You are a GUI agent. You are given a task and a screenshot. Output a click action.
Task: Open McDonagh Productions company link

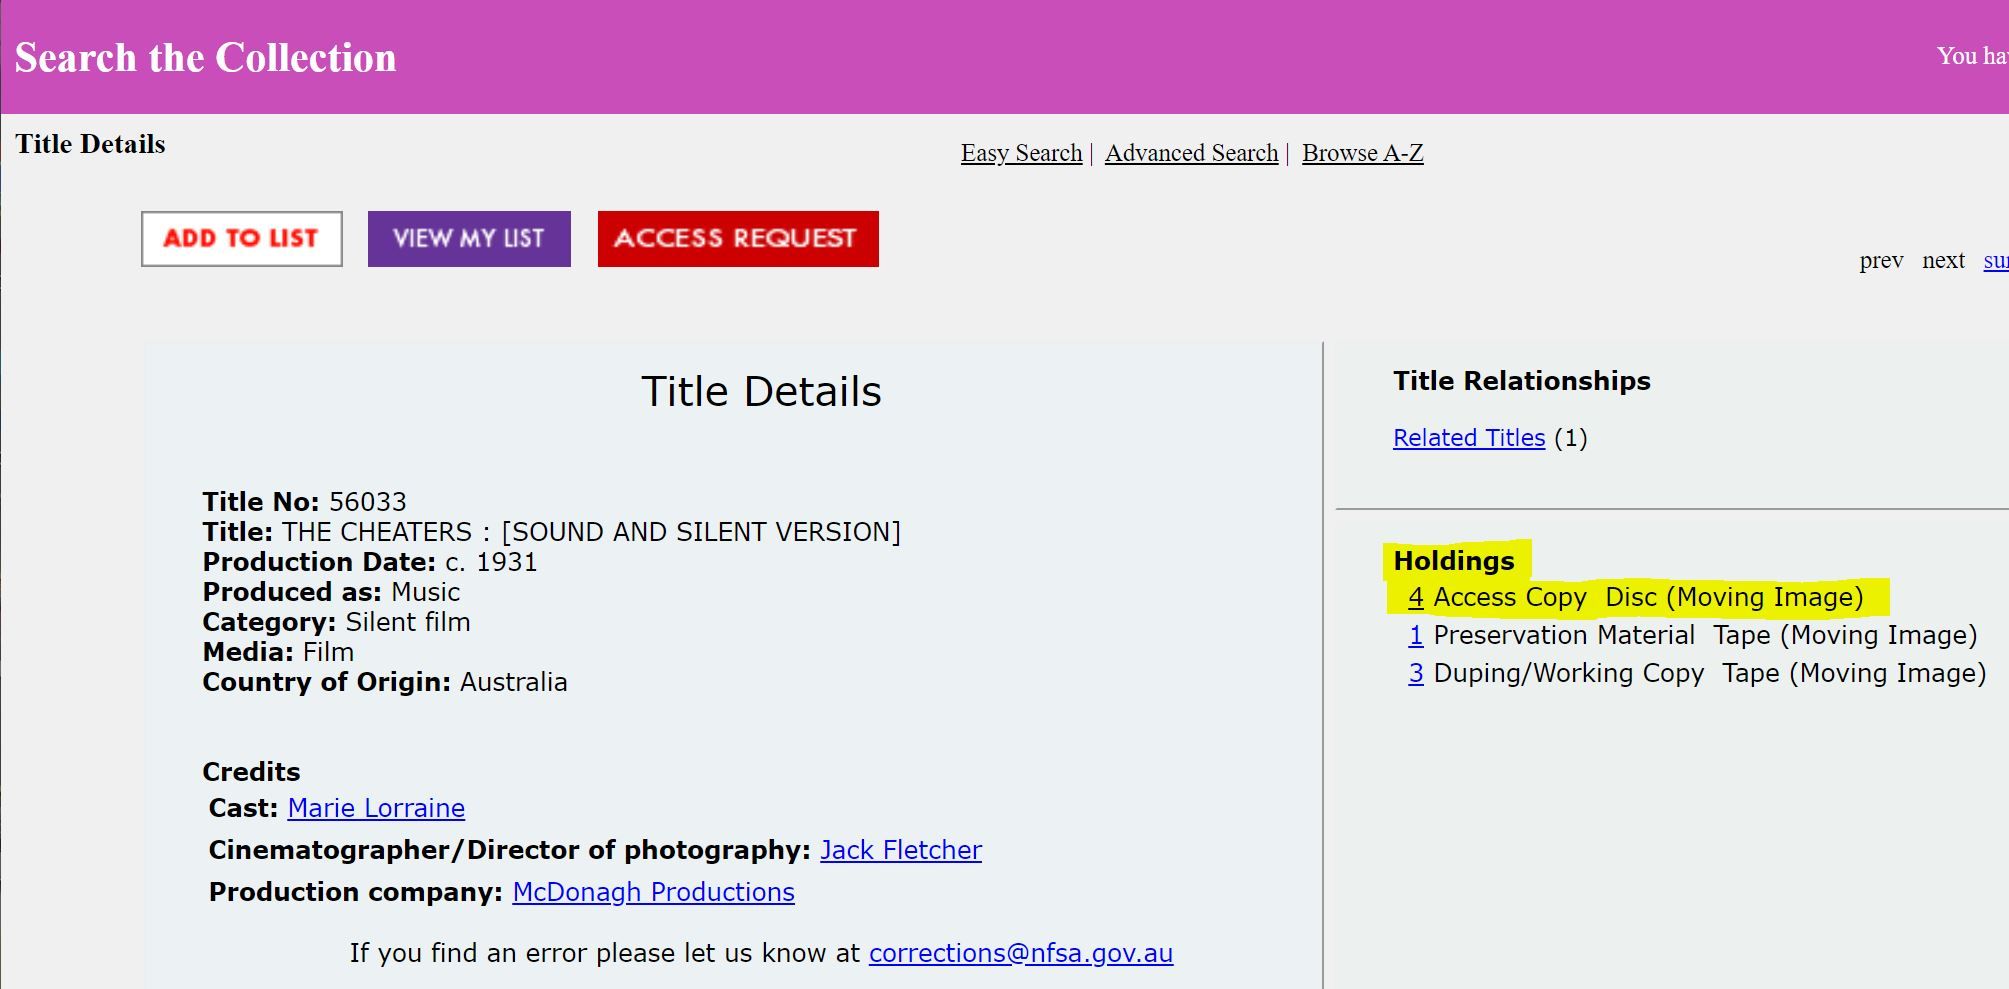coord(653,892)
